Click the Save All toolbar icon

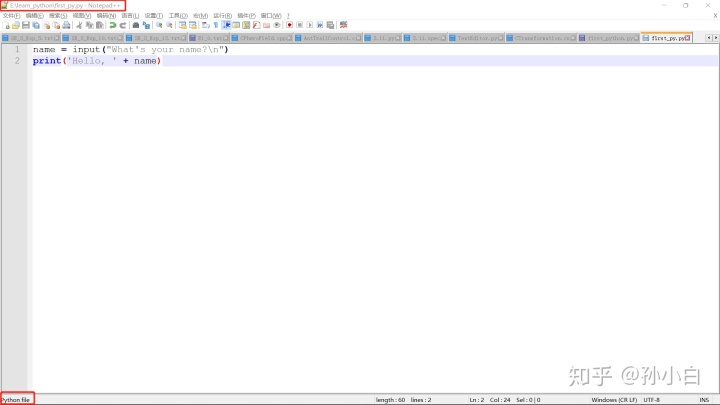click(x=36, y=25)
